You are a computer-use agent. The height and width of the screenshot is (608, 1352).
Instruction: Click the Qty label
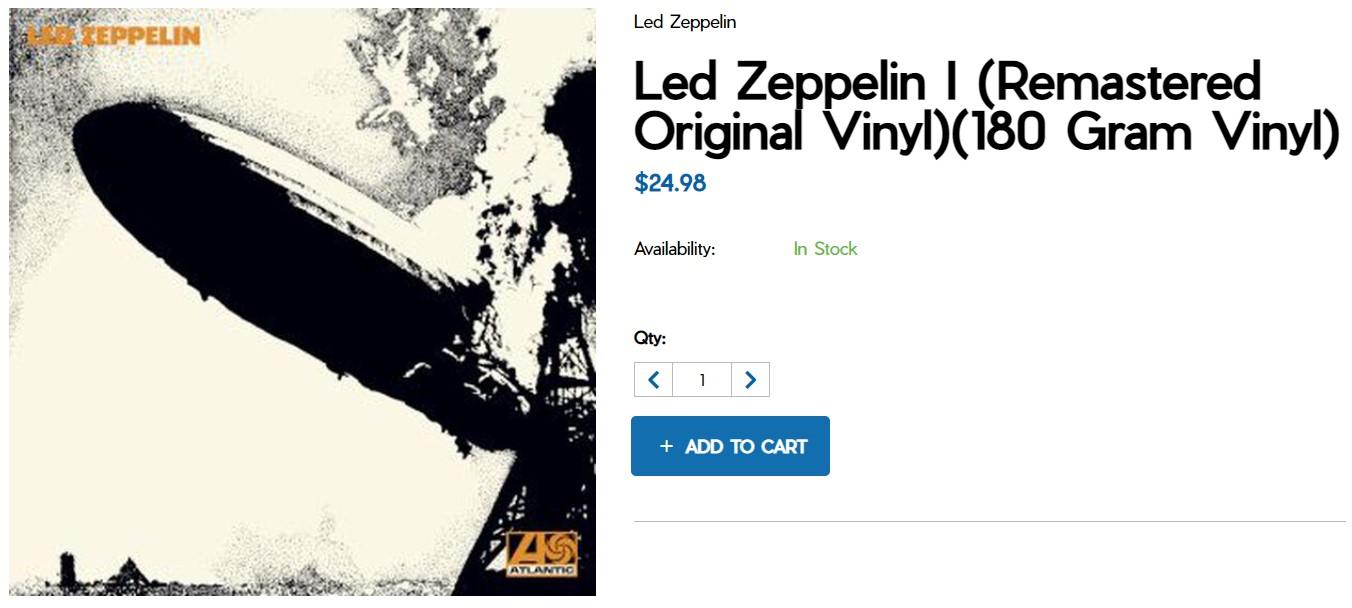pos(649,338)
